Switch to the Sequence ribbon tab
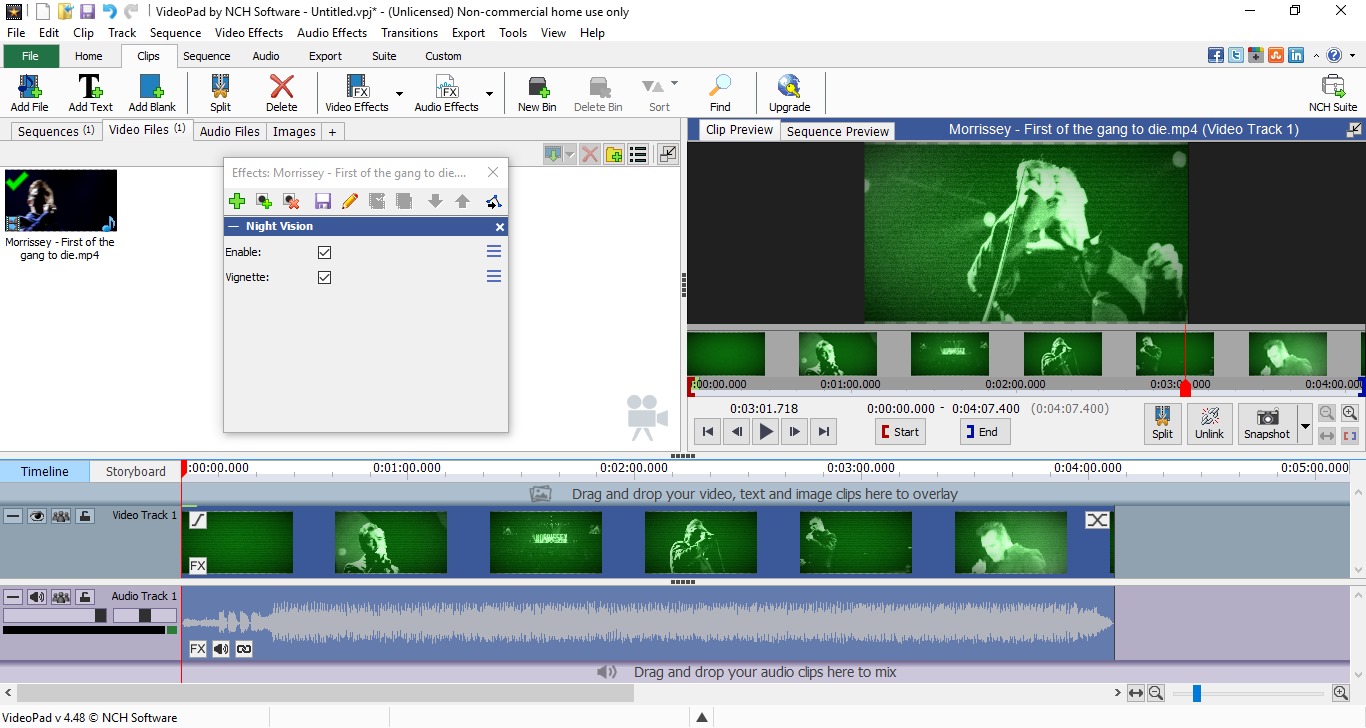 pyautogui.click(x=207, y=56)
